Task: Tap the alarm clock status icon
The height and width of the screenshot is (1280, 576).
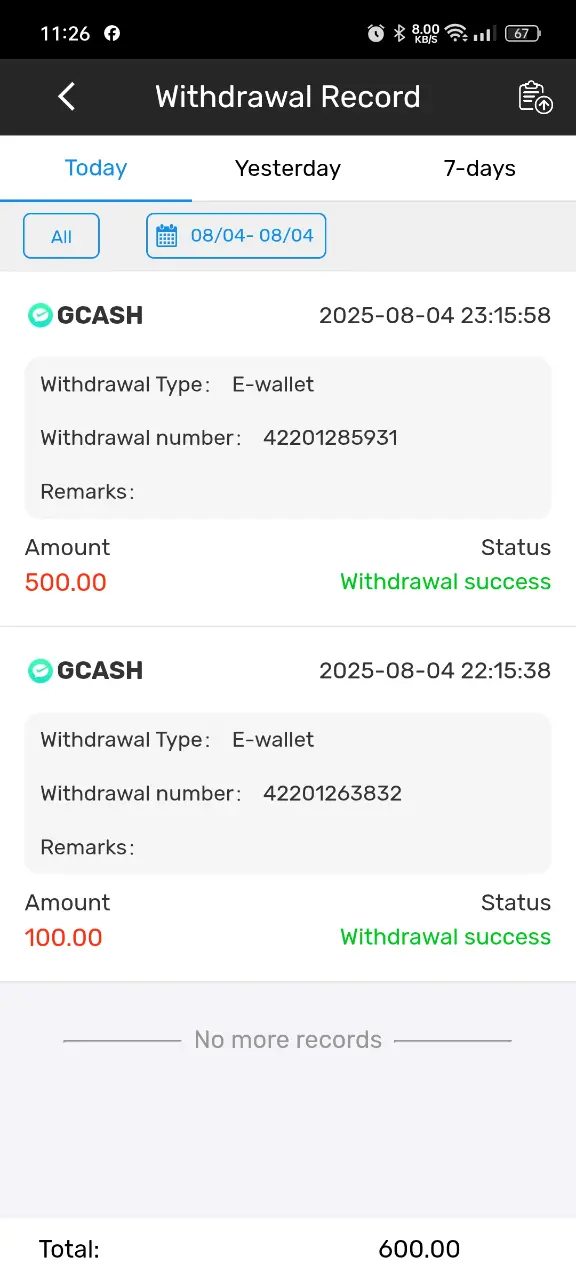Action: 376,33
